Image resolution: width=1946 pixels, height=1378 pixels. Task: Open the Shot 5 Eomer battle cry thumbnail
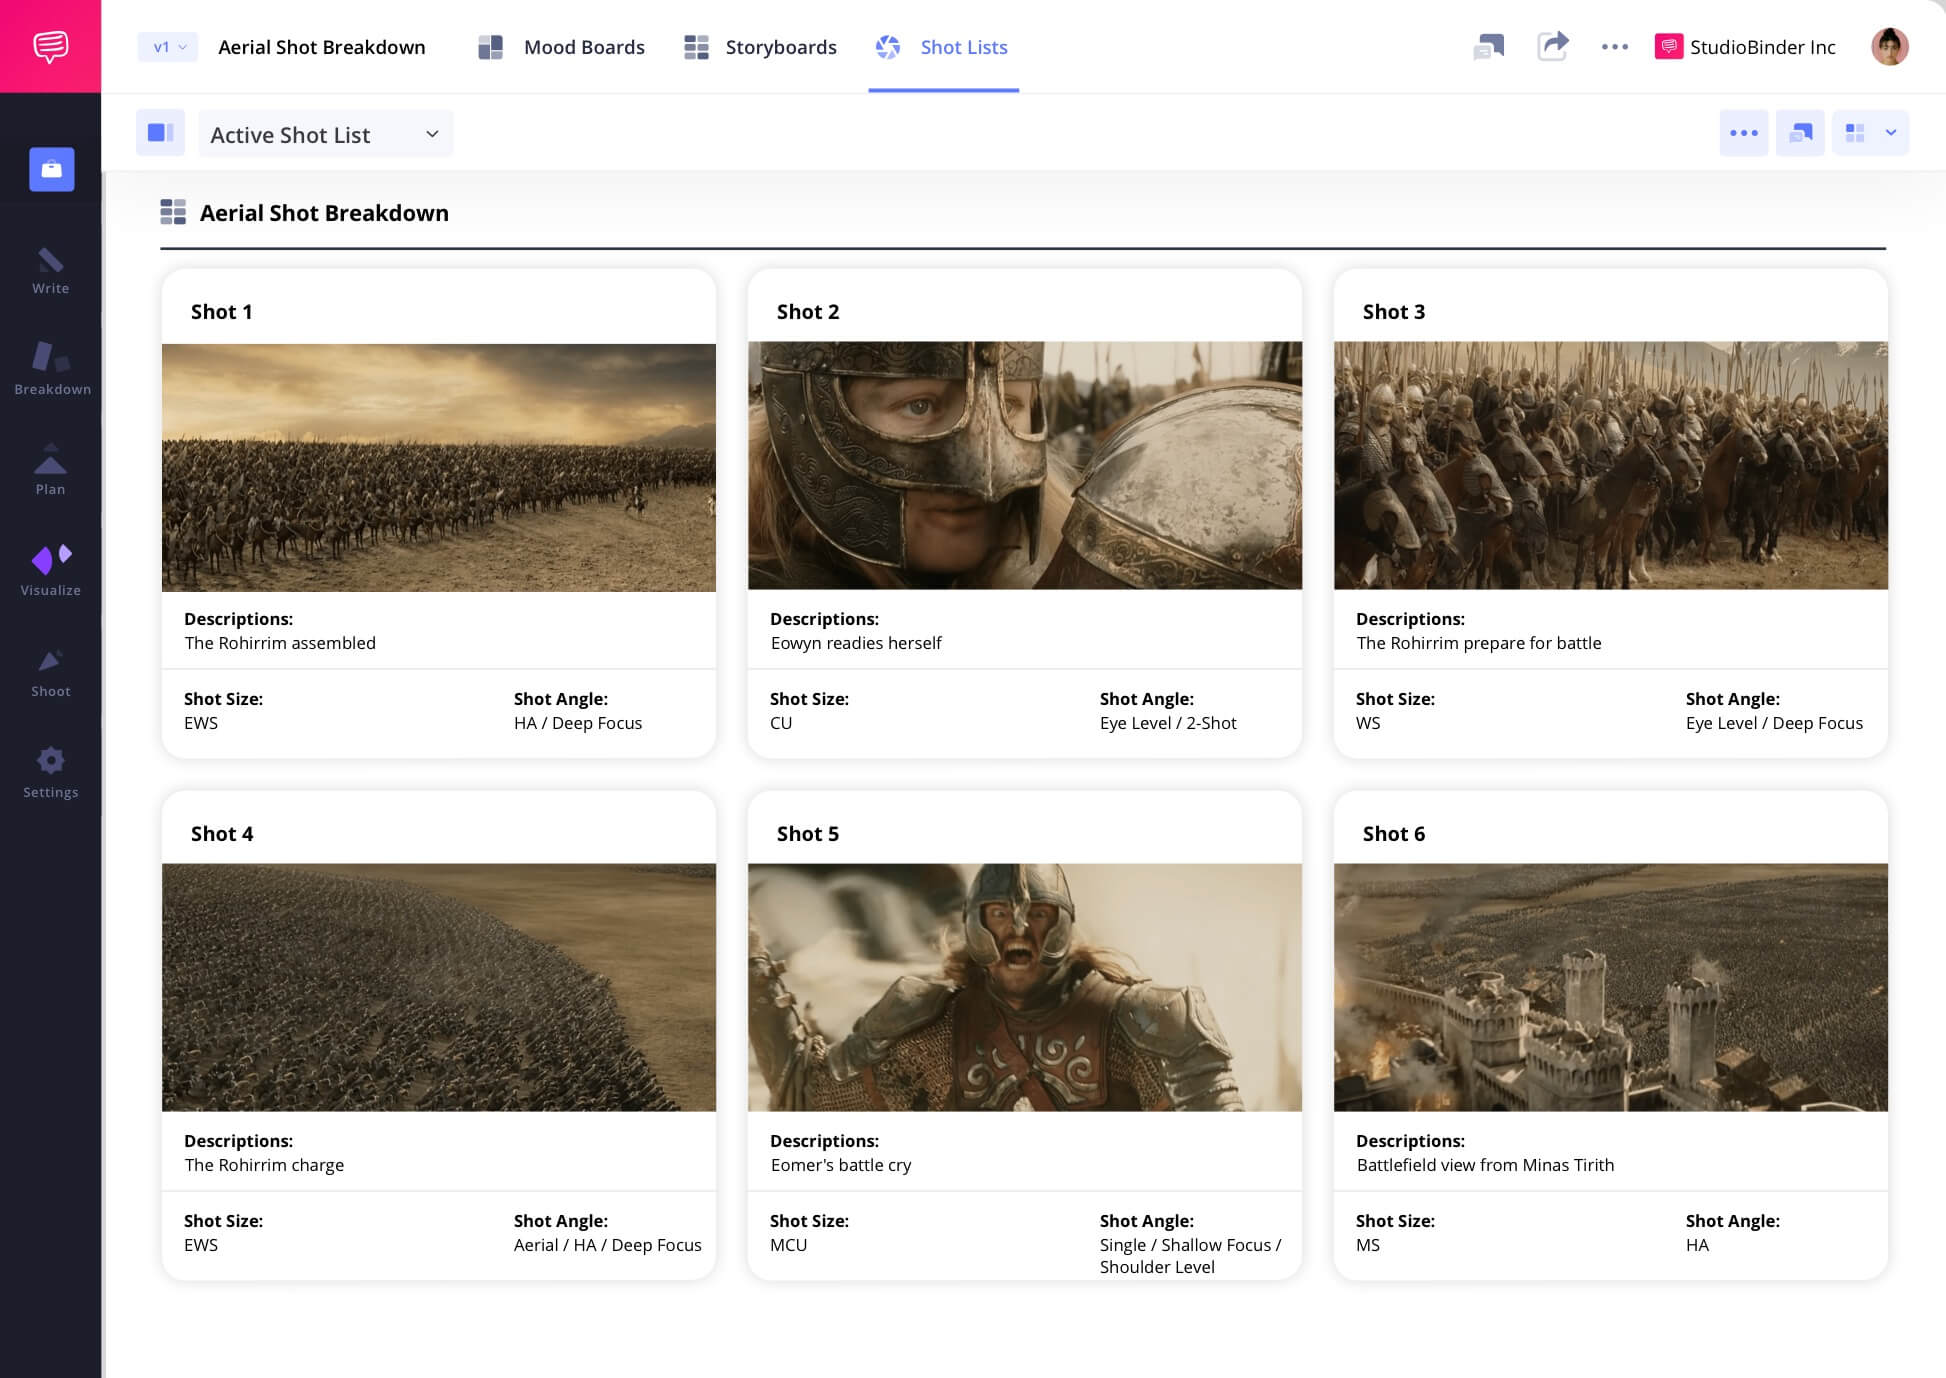(x=1025, y=987)
